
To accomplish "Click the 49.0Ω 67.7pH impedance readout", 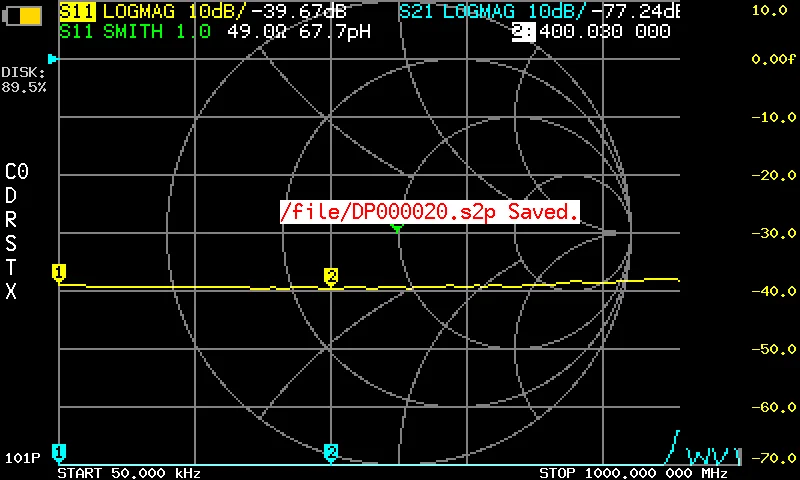I will 299,32.
